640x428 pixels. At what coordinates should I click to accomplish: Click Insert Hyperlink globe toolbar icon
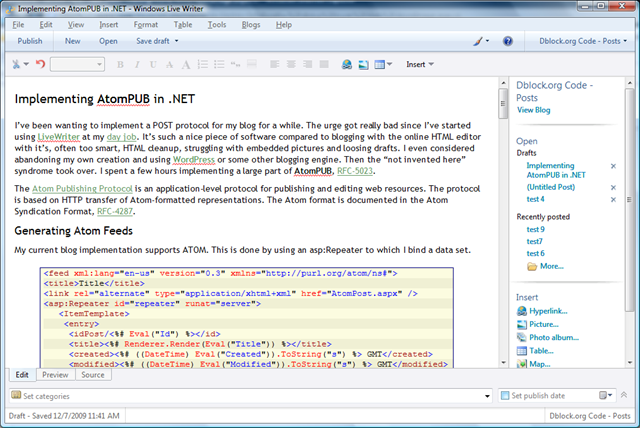(x=347, y=64)
